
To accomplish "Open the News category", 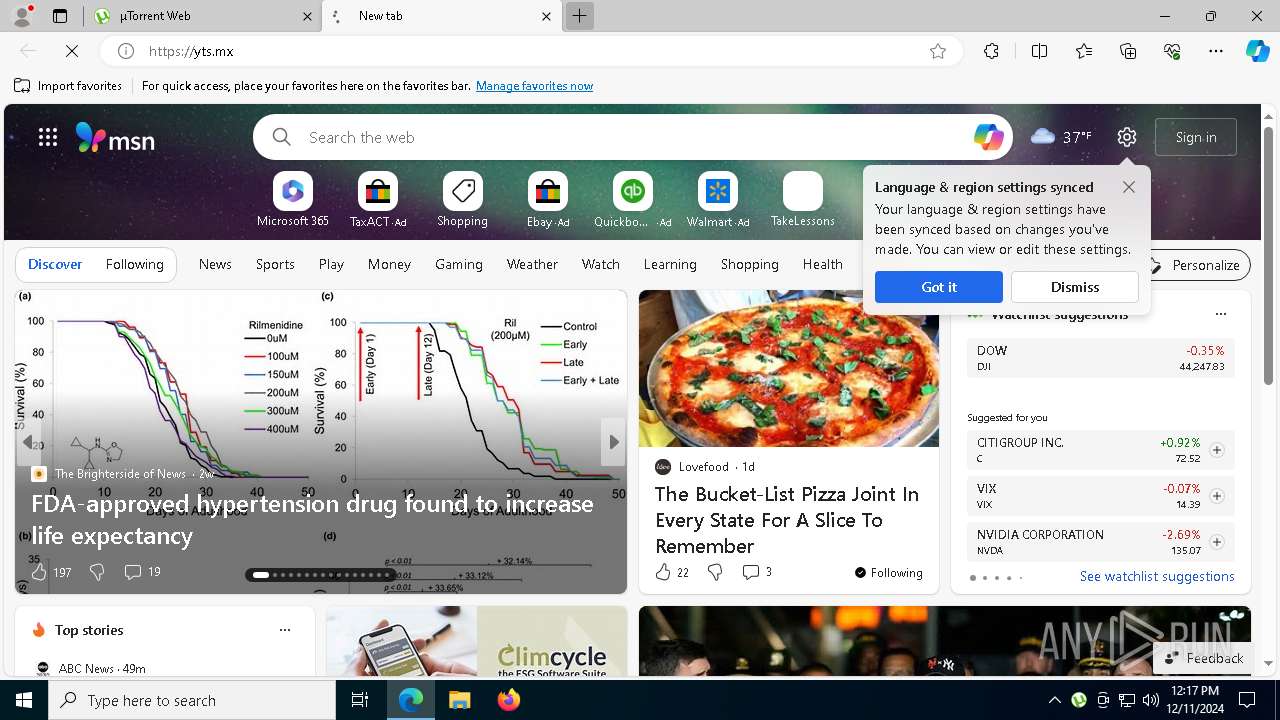I will tap(215, 265).
